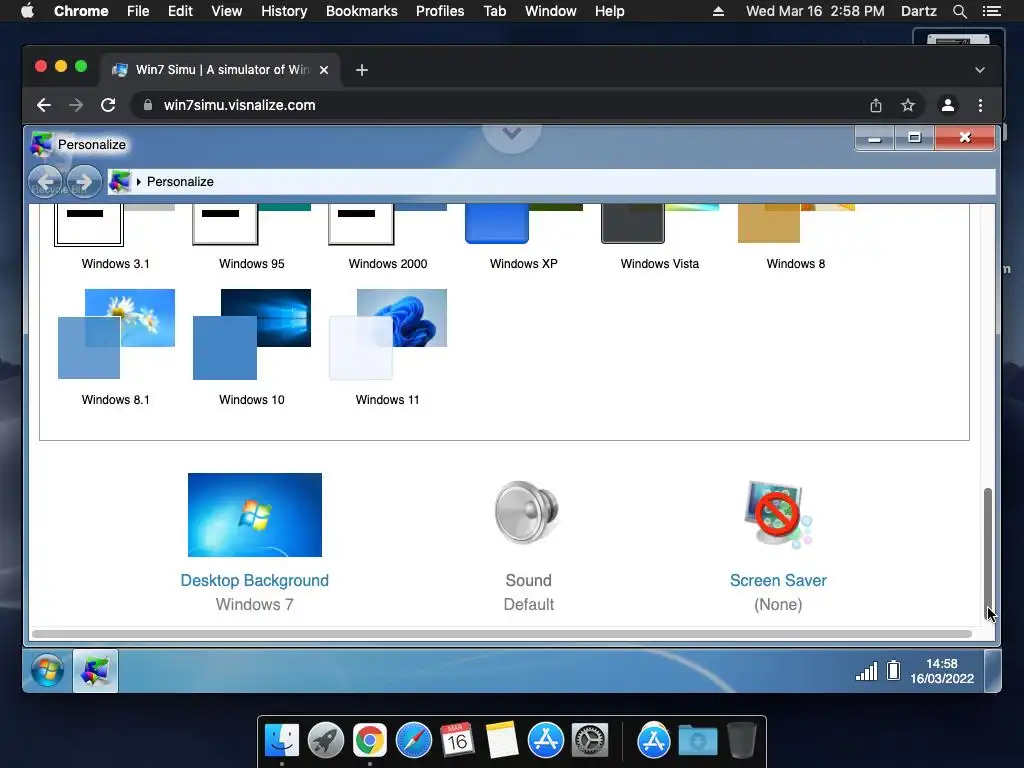Image resolution: width=1024 pixels, height=768 pixels.
Task: Click the Personalize taskbar button
Action: (x=95, y=671)
